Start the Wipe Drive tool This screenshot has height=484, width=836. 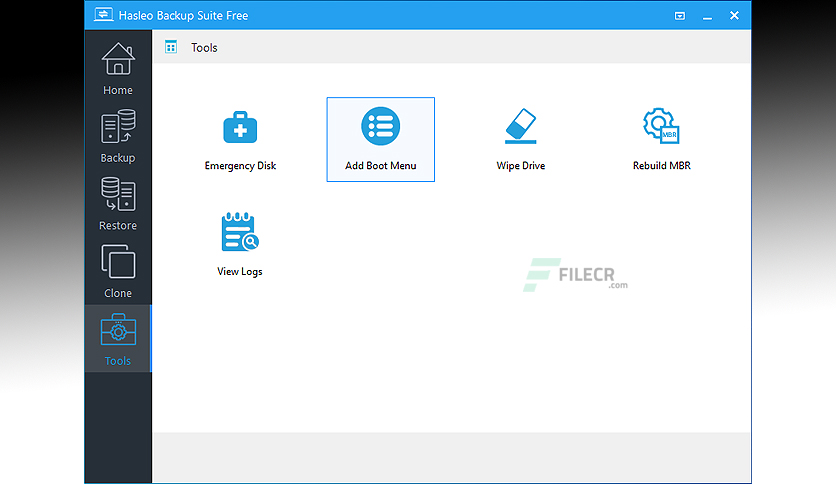[520, 140]
